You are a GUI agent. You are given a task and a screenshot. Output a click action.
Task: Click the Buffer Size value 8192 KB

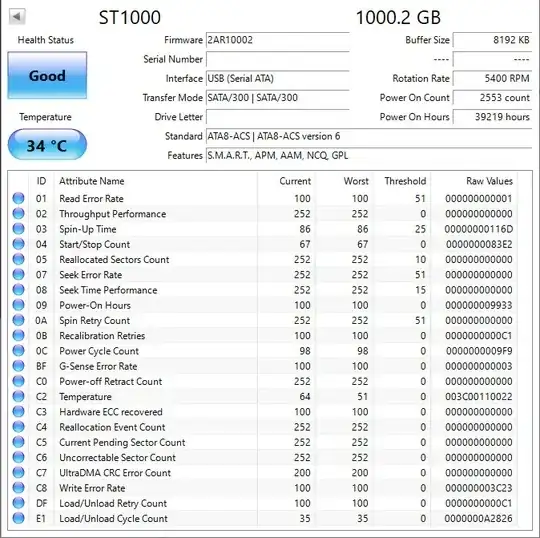click(492, 40)
